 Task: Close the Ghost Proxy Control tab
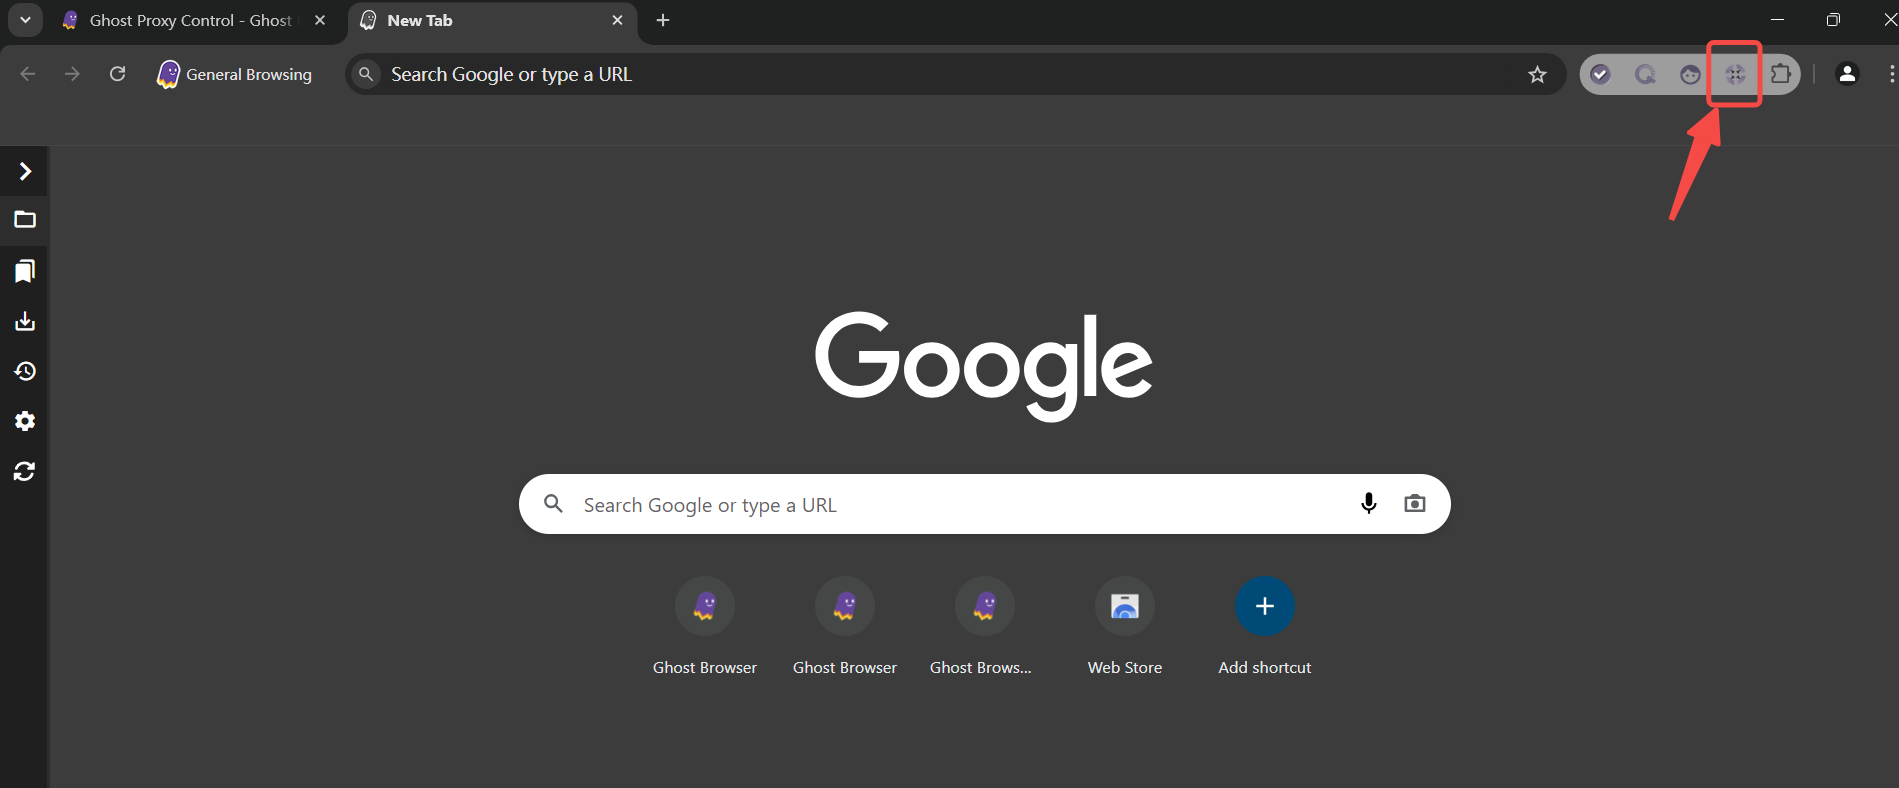[x=320, y=20]
